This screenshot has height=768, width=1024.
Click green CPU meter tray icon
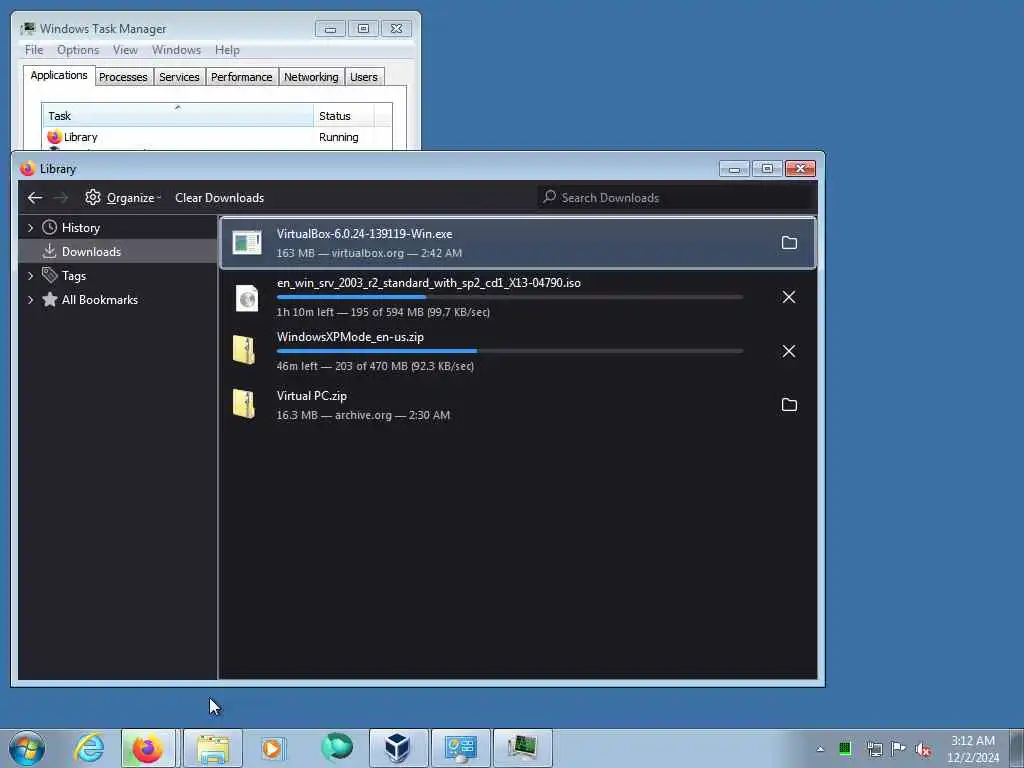[x=845, y=748]
